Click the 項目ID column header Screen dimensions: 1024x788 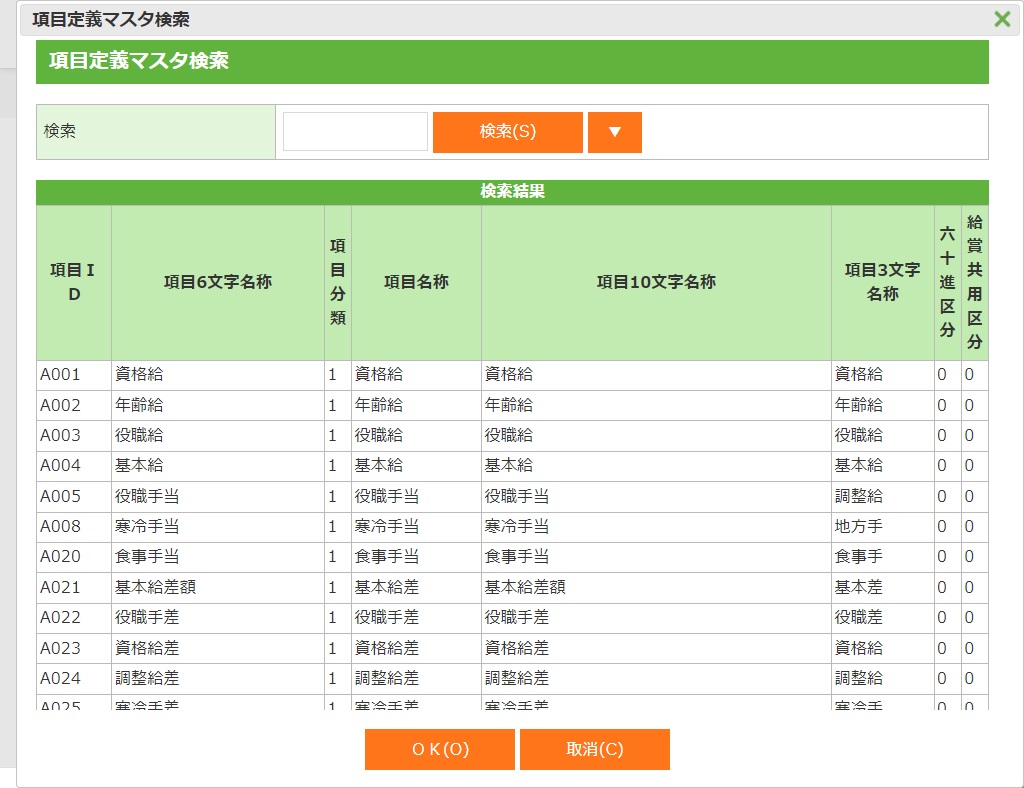(x=74, y=282)
